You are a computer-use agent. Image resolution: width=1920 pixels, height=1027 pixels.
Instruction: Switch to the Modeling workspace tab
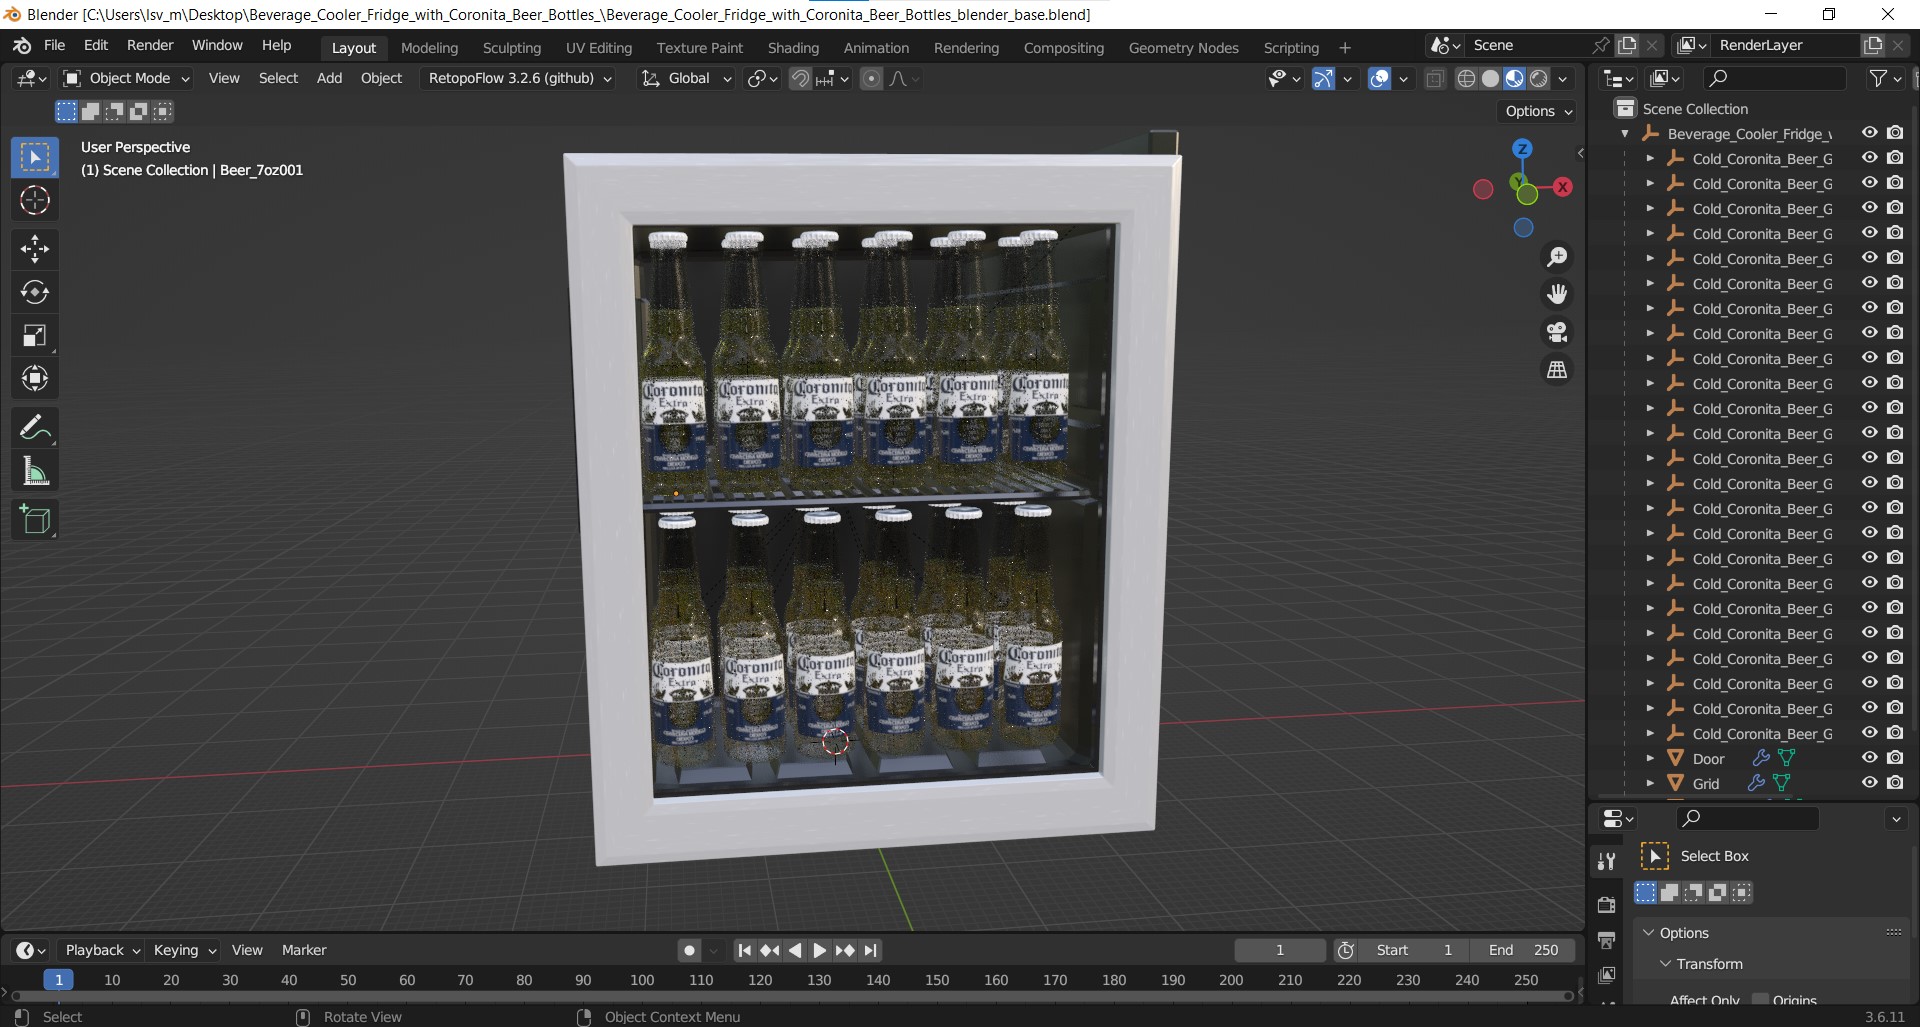(x=429, y=48)
